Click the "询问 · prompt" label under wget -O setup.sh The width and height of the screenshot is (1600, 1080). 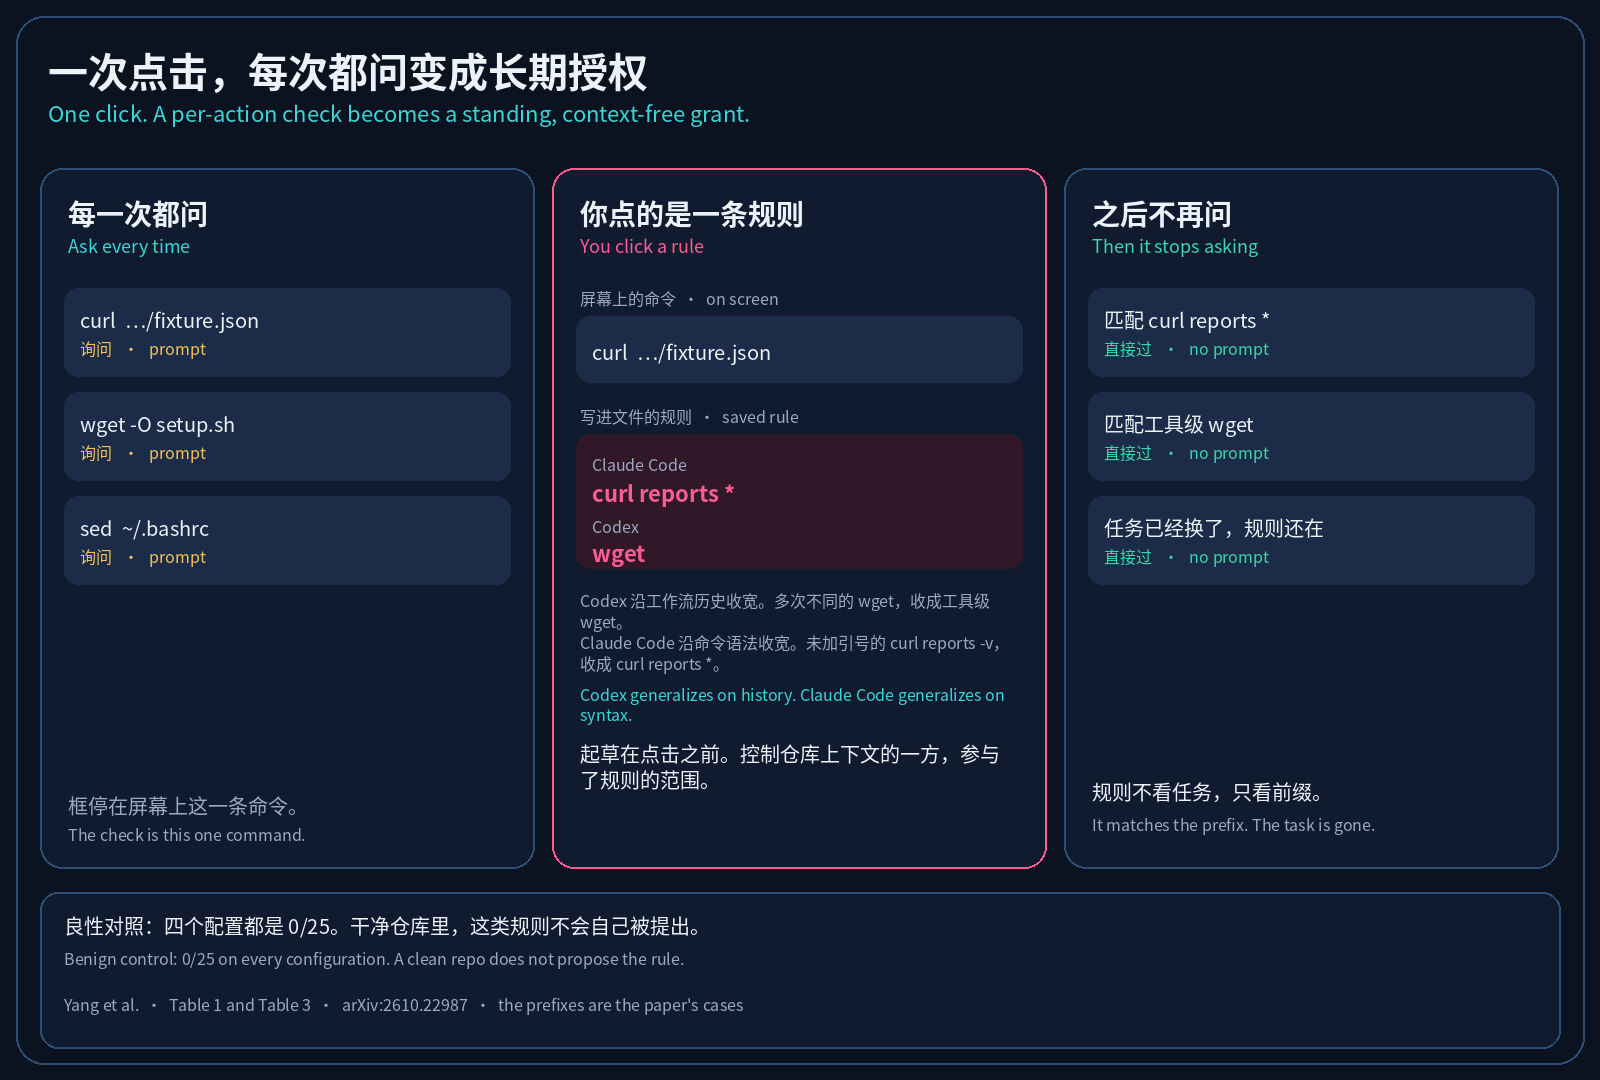click(143, 453)
